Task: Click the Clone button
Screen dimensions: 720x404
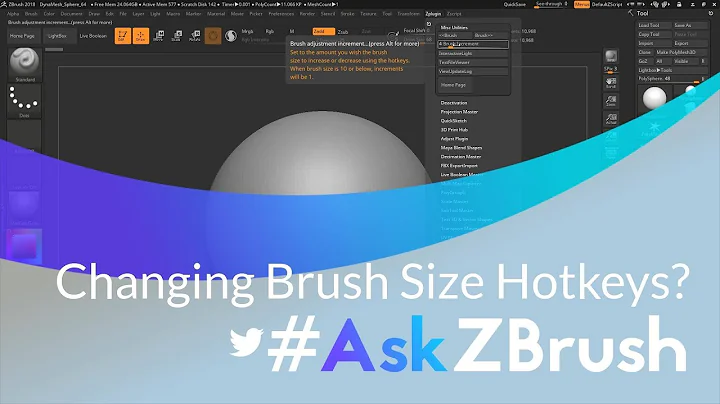Action: 645,52
